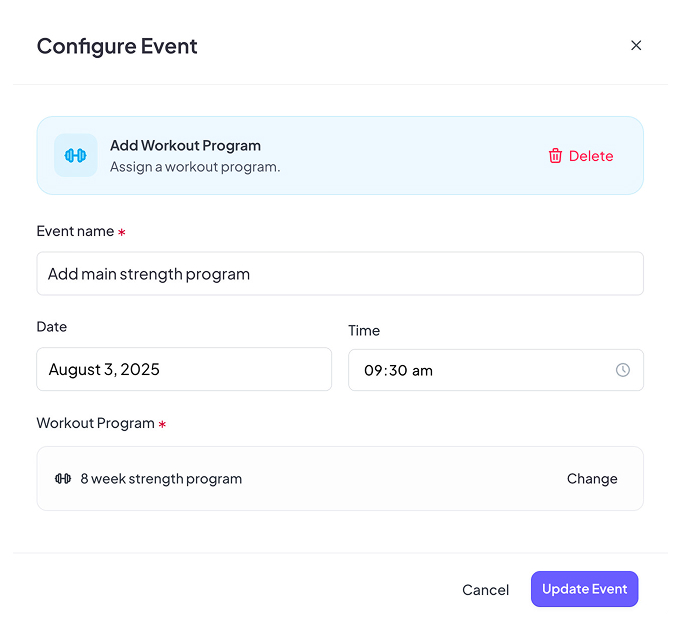The height and width of the screenshot is (641, 683).
Task: Cancel the event configuration
Action: click(x=485, y=590)
